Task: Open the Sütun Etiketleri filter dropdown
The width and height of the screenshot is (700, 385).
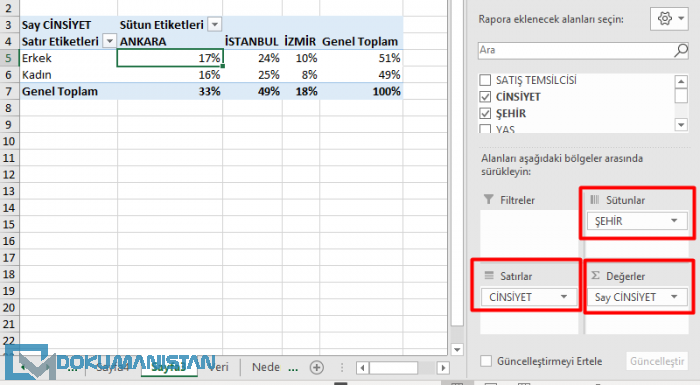Action: point(215,25)
